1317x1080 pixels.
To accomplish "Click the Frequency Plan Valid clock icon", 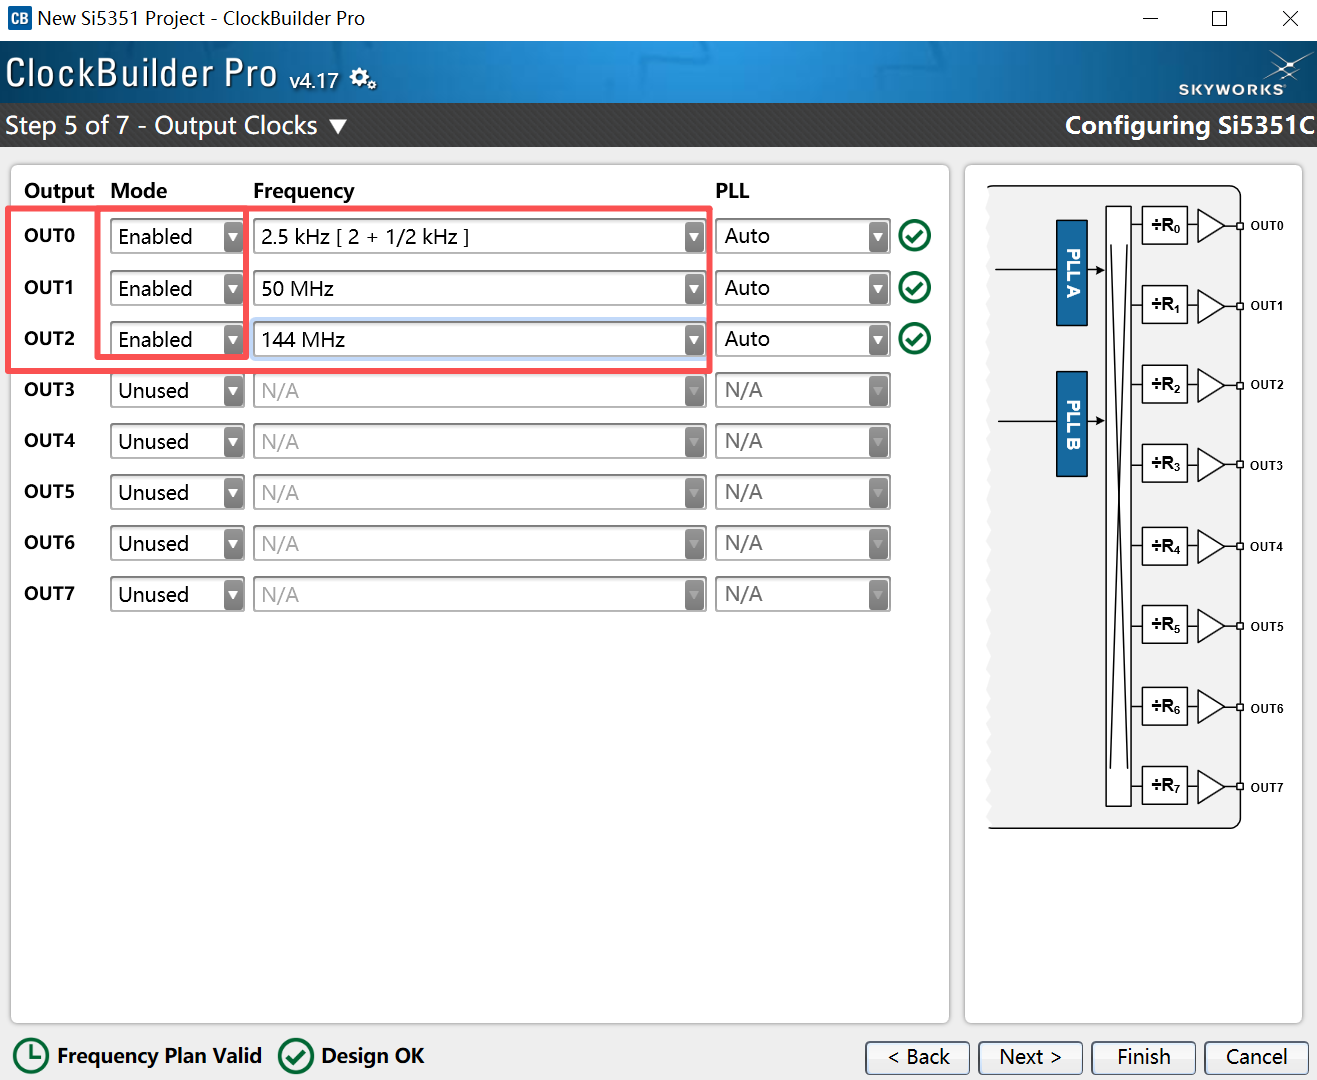I will (x=31, y=1056).
